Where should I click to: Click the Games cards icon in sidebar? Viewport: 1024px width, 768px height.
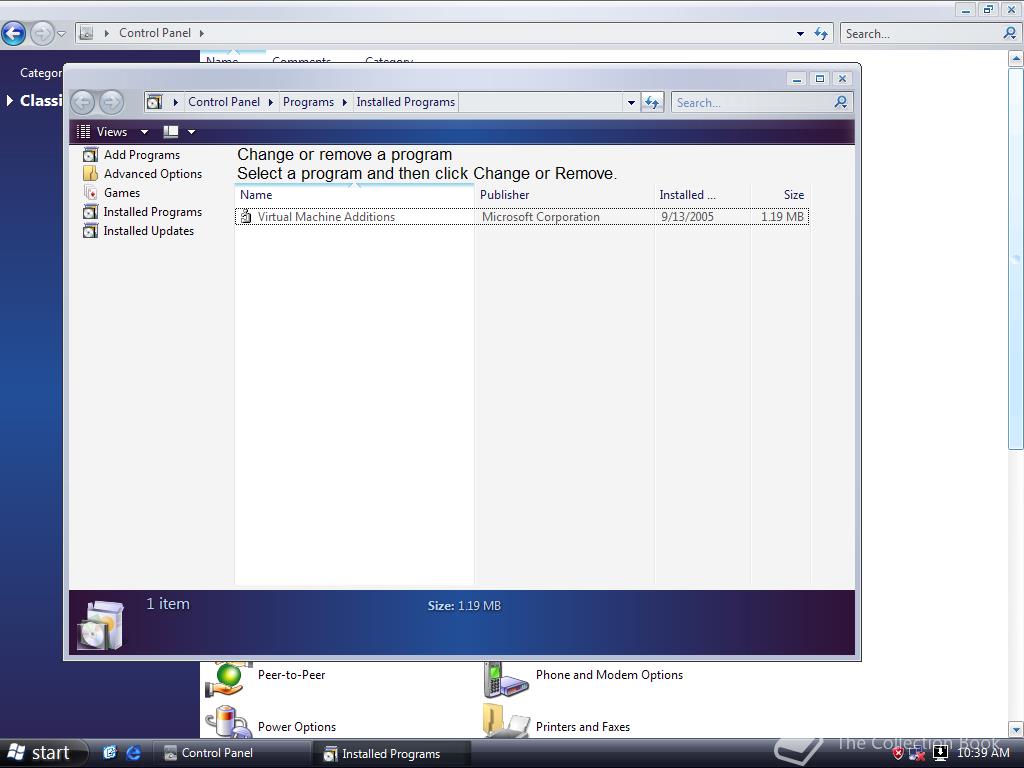tap(90, 193)
